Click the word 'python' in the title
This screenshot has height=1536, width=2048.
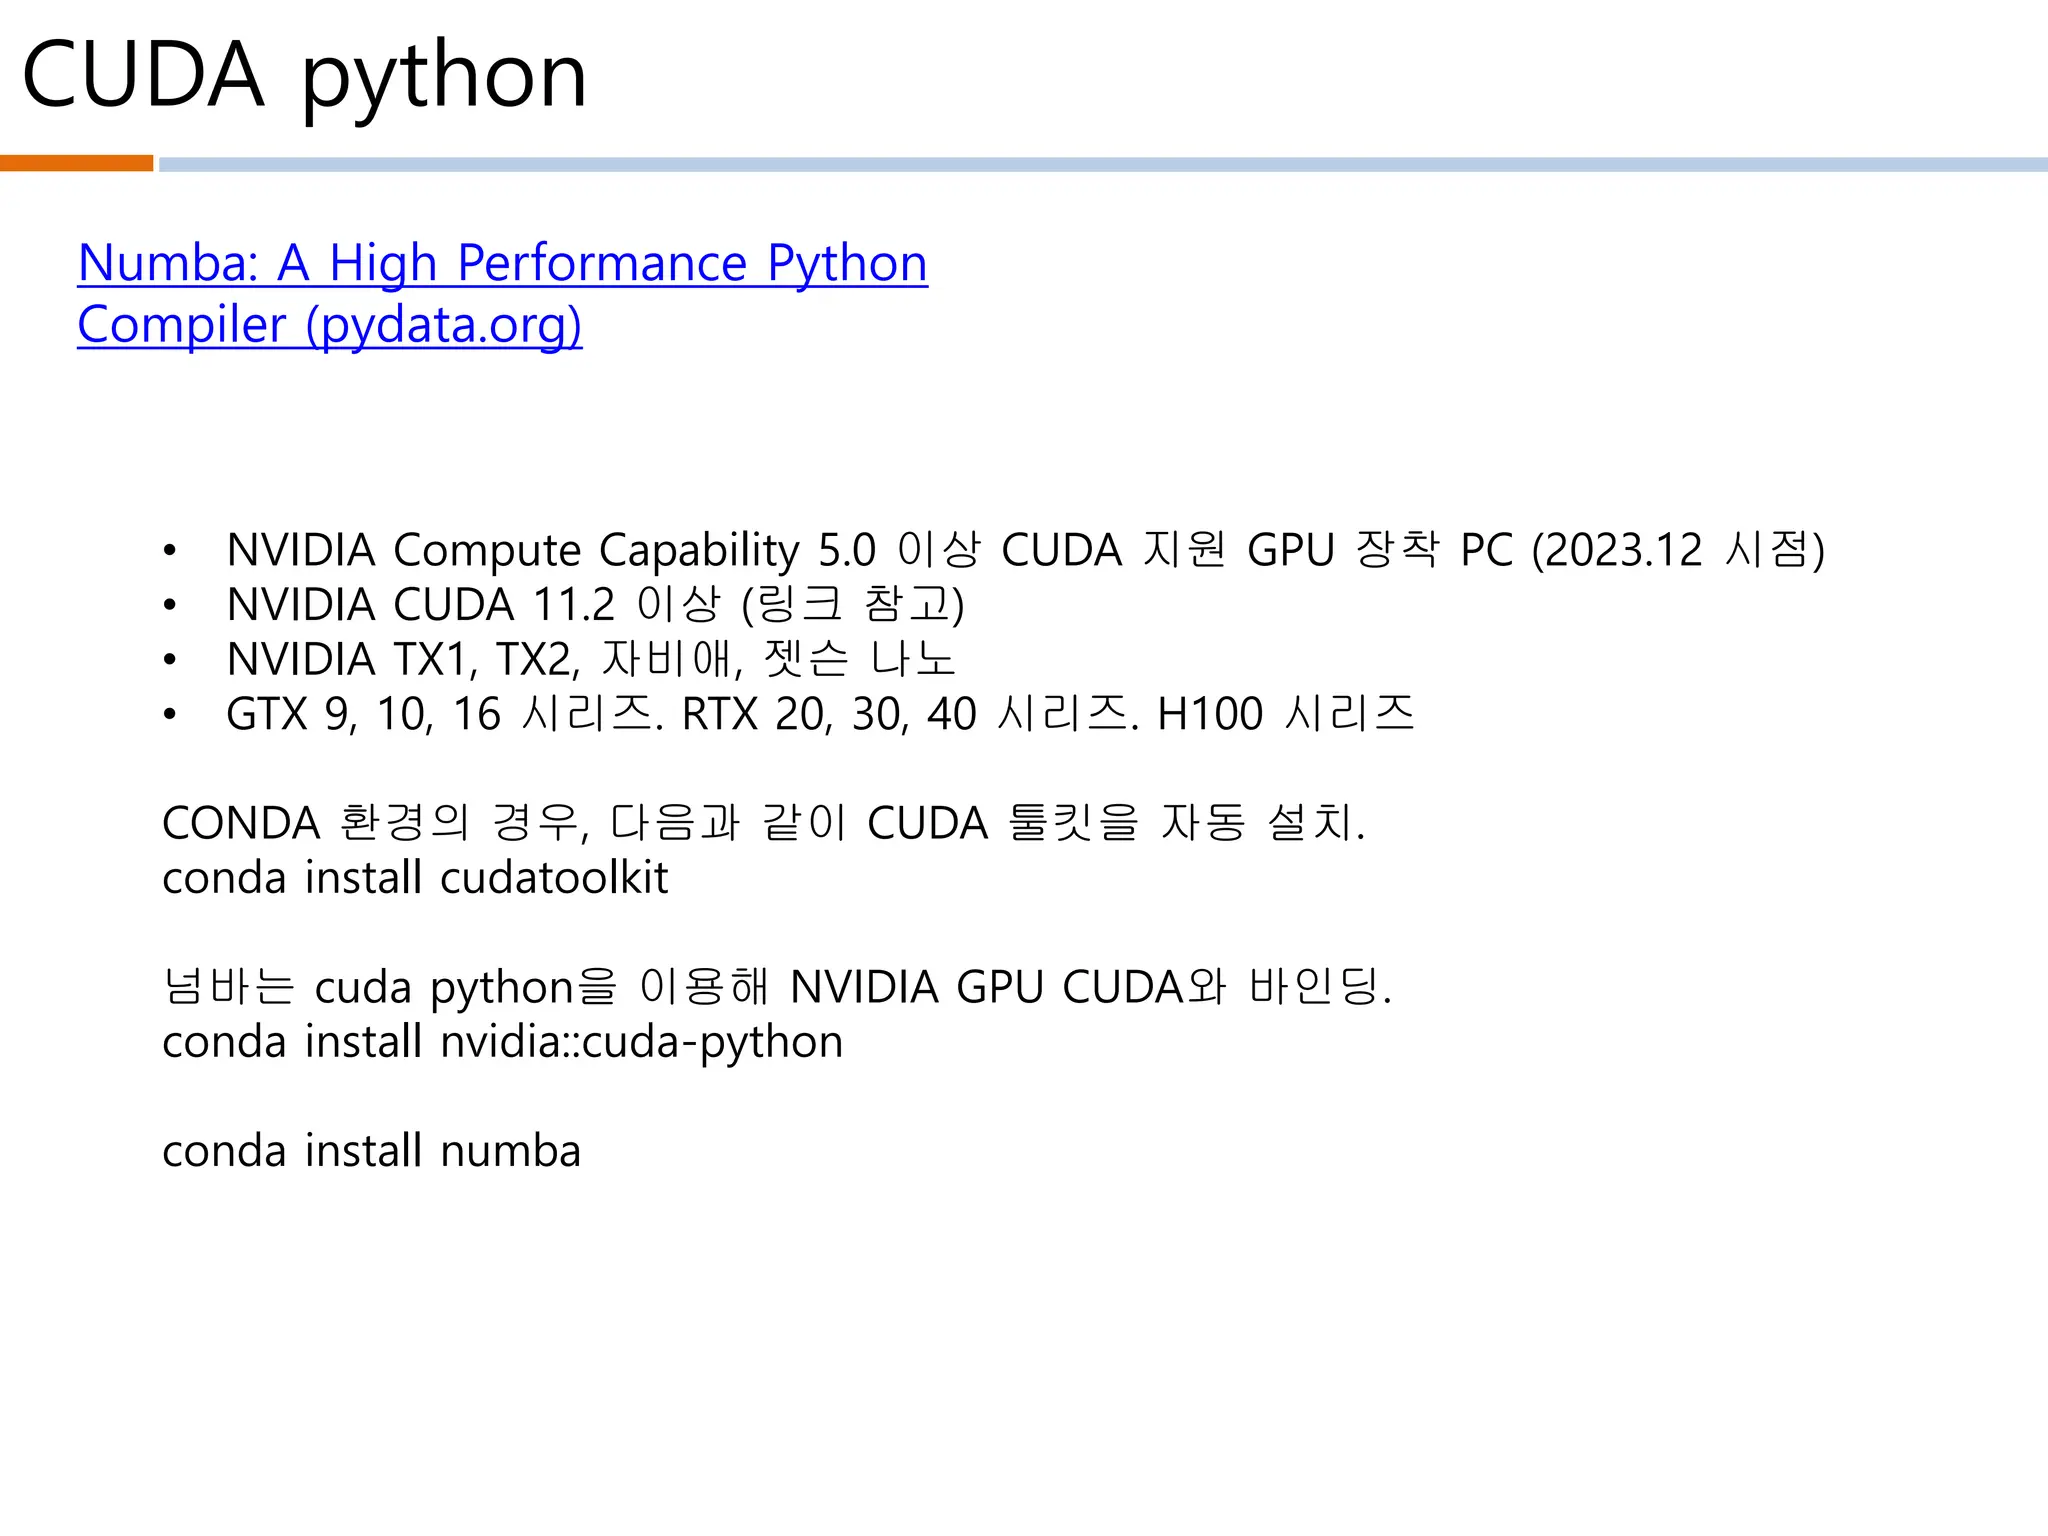coord(444,78)
